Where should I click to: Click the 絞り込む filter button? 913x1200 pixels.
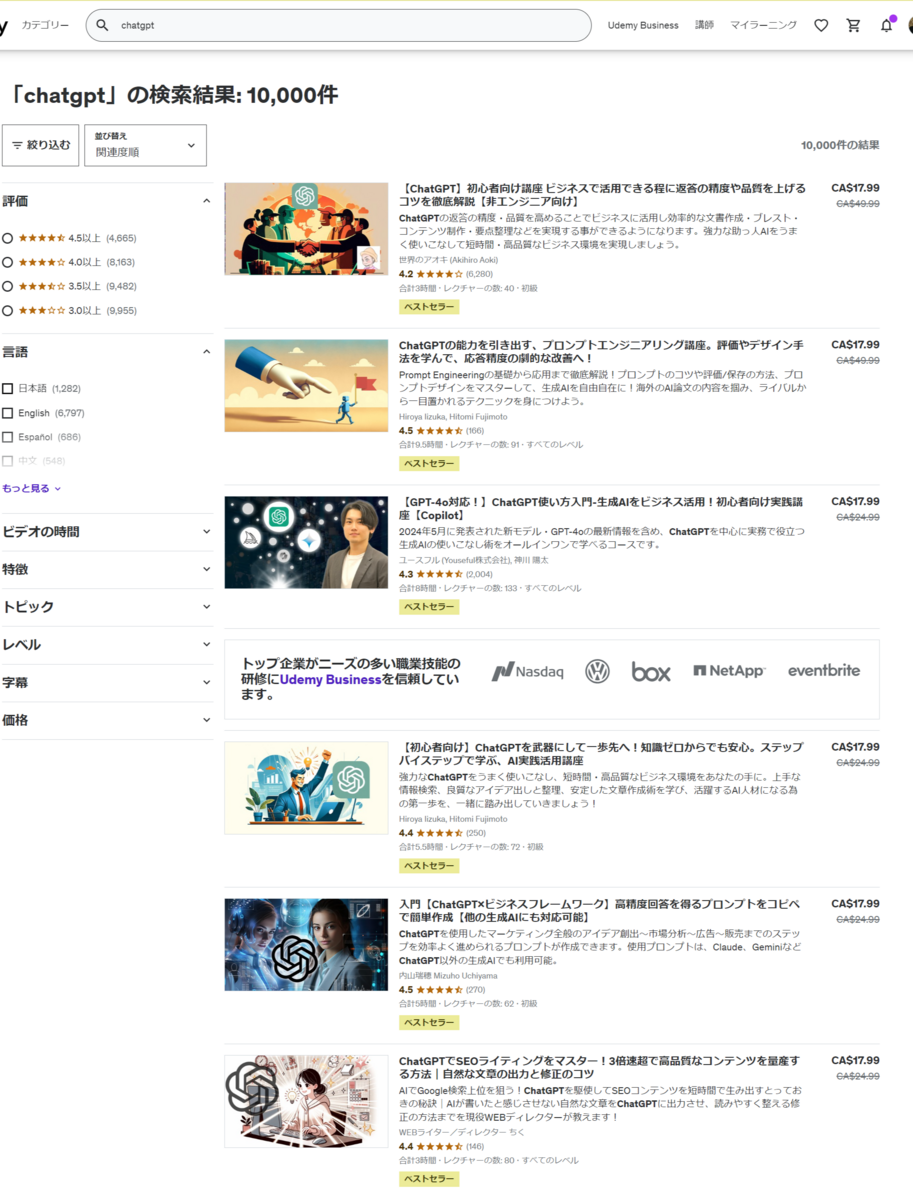pyautogui.click(x=41, y=145)
